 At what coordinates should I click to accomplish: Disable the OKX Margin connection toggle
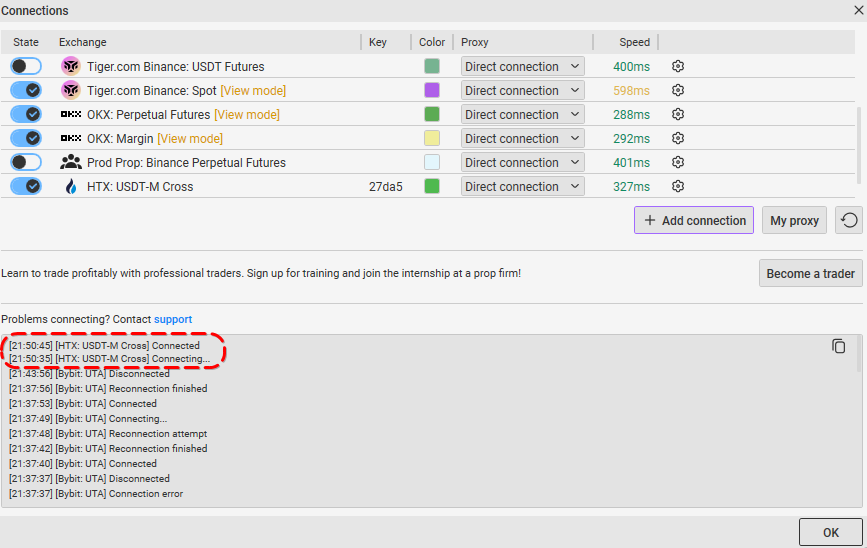(x=26, y=138)
